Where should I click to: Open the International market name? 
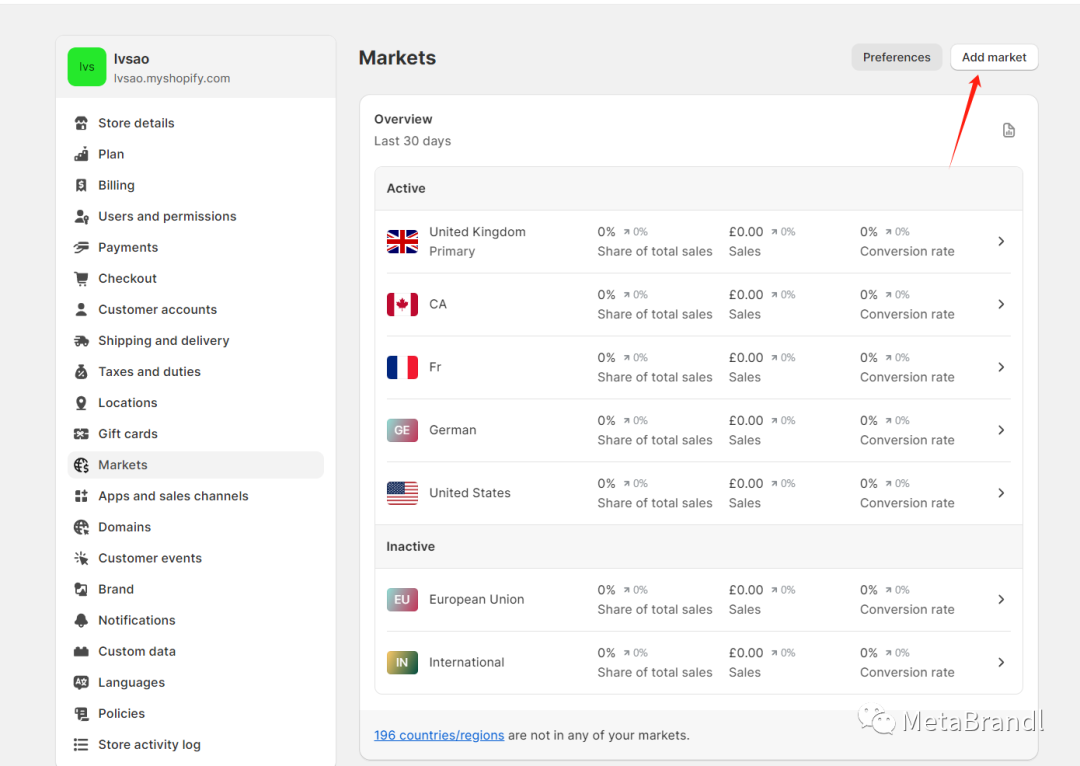click(466, 662)
